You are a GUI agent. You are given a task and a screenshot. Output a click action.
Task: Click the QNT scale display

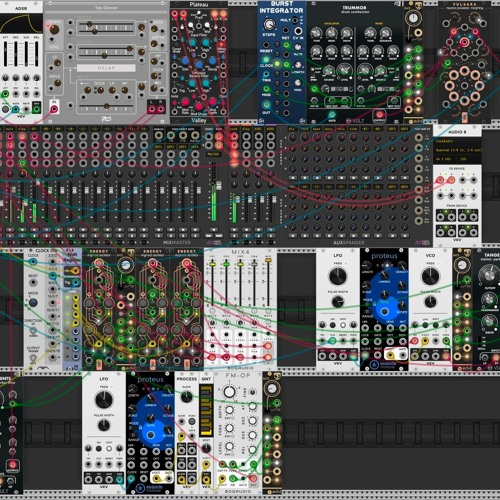(x=206, y=410)
